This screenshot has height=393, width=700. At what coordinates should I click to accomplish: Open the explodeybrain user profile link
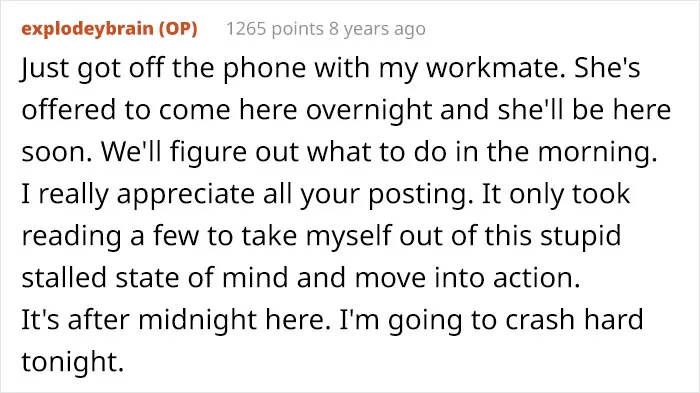point(88,29)
